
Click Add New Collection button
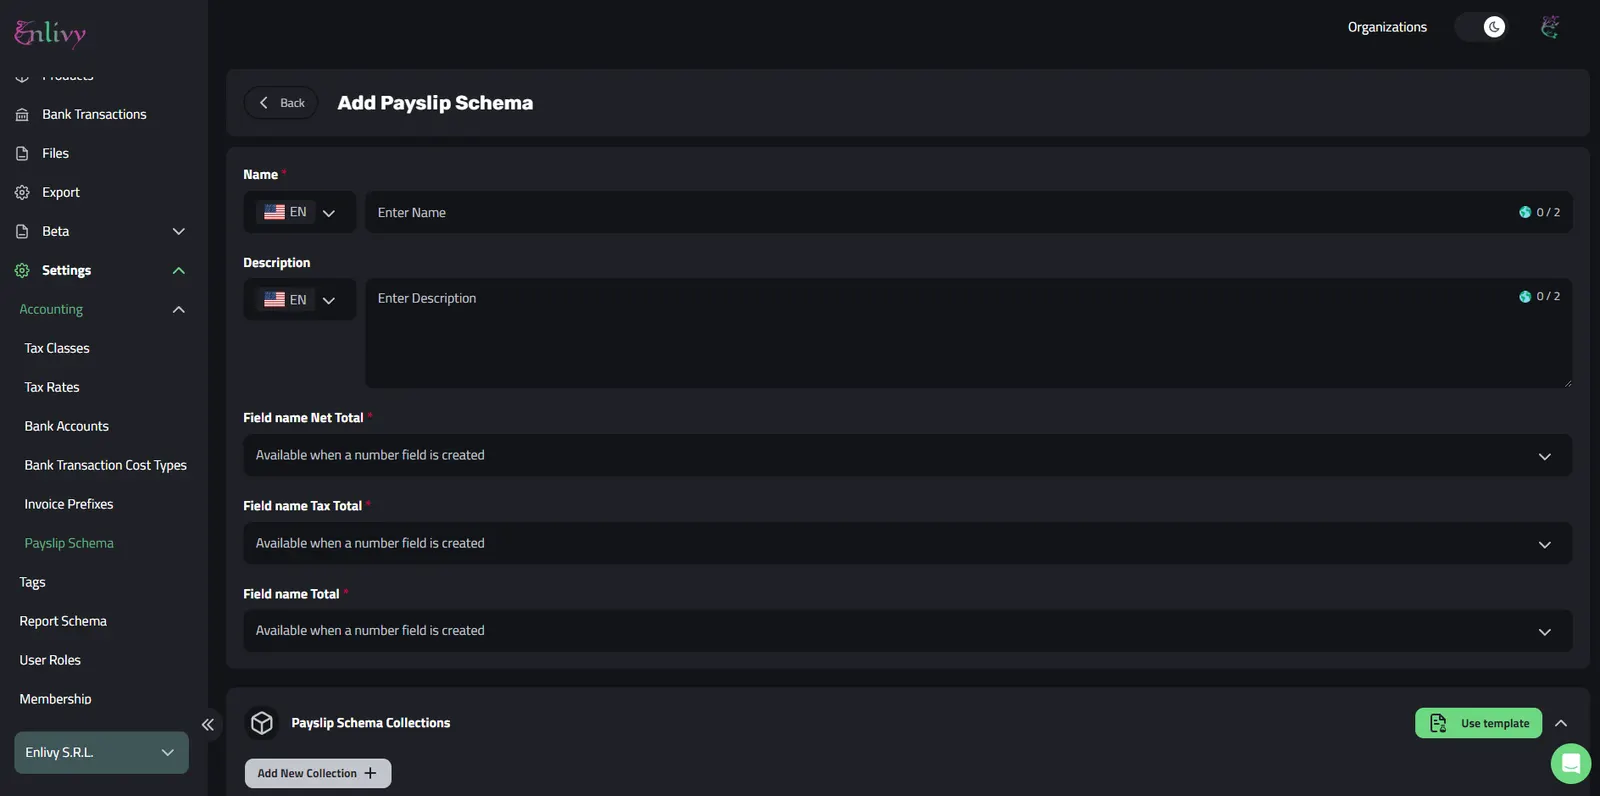click(x=318, y=773)
